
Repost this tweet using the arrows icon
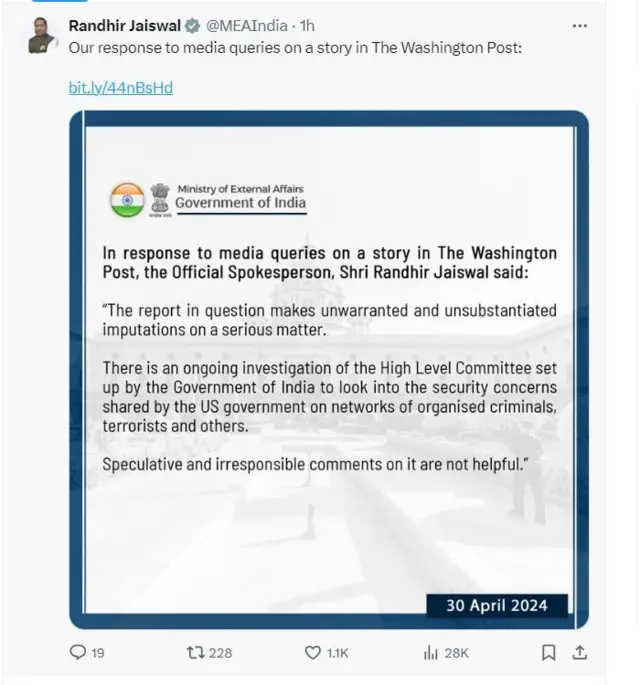coord(195,652)
